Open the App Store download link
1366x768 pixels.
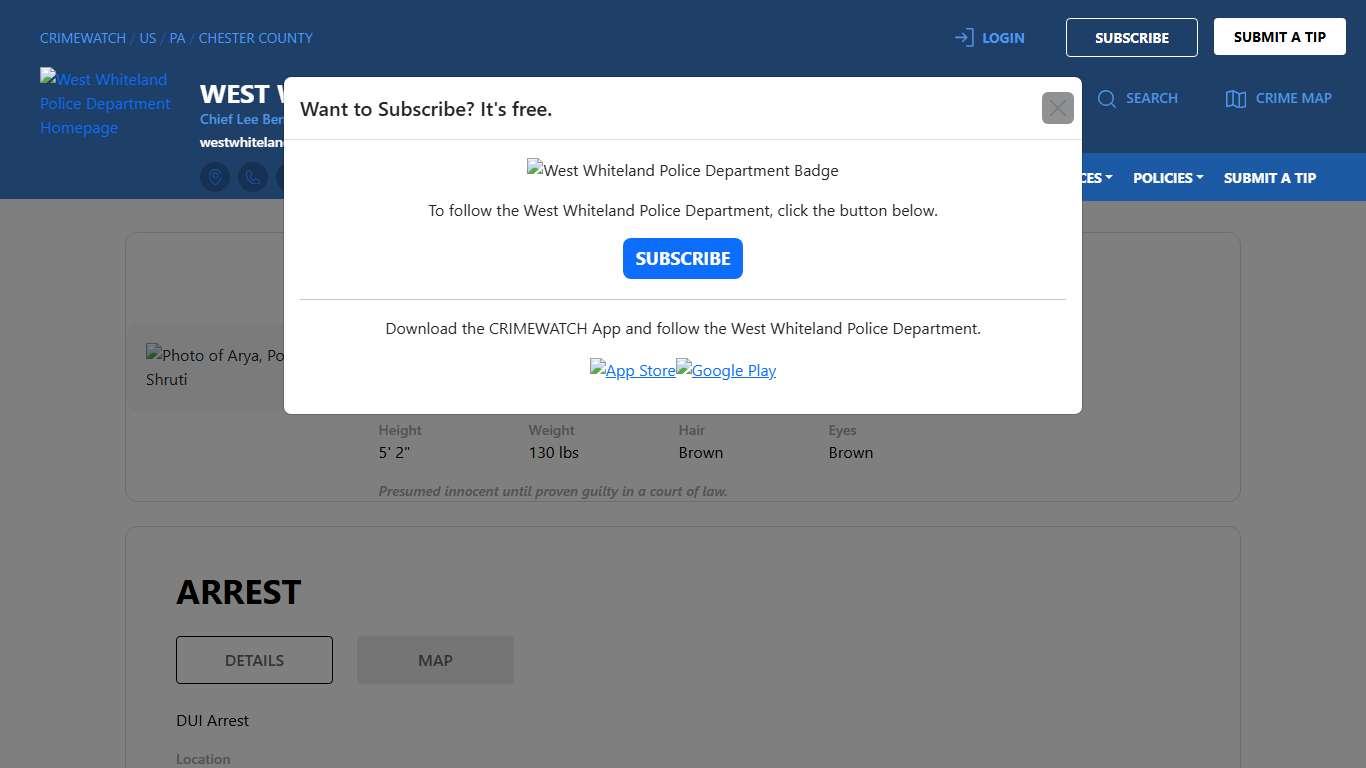633,370
